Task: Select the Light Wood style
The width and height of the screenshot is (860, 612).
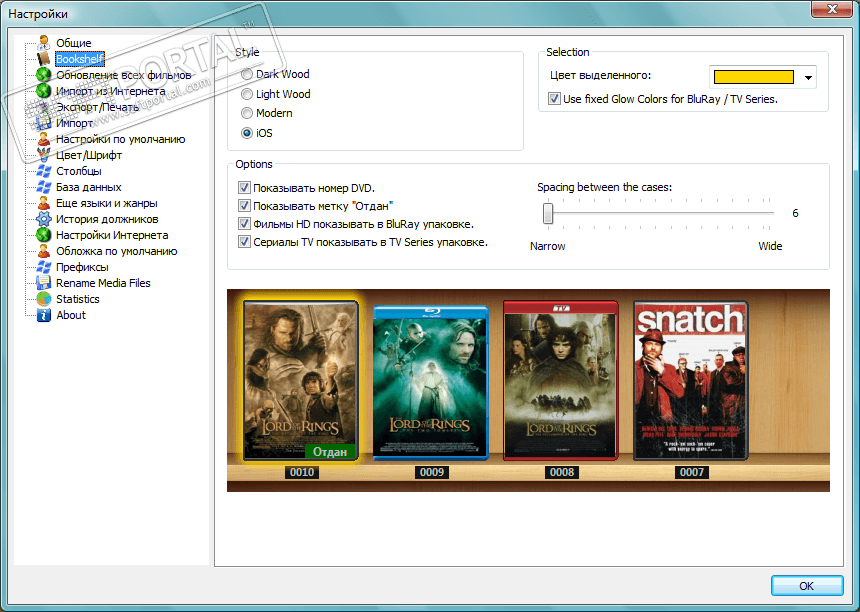Action: pyautogui.click(x=247, y=94)
